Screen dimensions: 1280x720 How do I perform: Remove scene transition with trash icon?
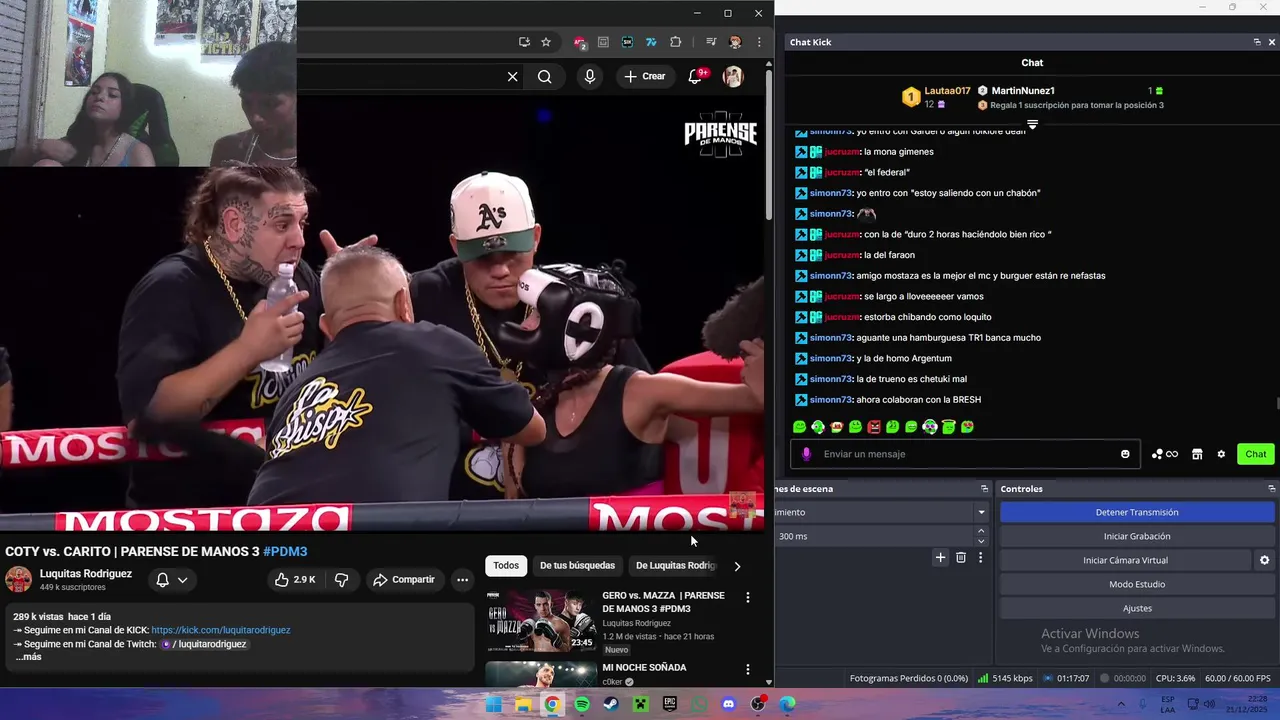(961, 558)
